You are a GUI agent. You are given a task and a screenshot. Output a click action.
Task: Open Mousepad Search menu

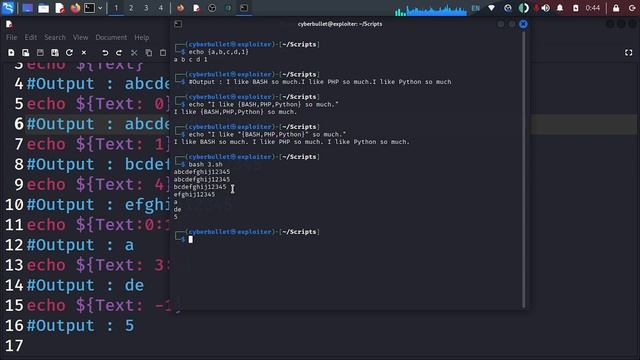tap(55, 37)
